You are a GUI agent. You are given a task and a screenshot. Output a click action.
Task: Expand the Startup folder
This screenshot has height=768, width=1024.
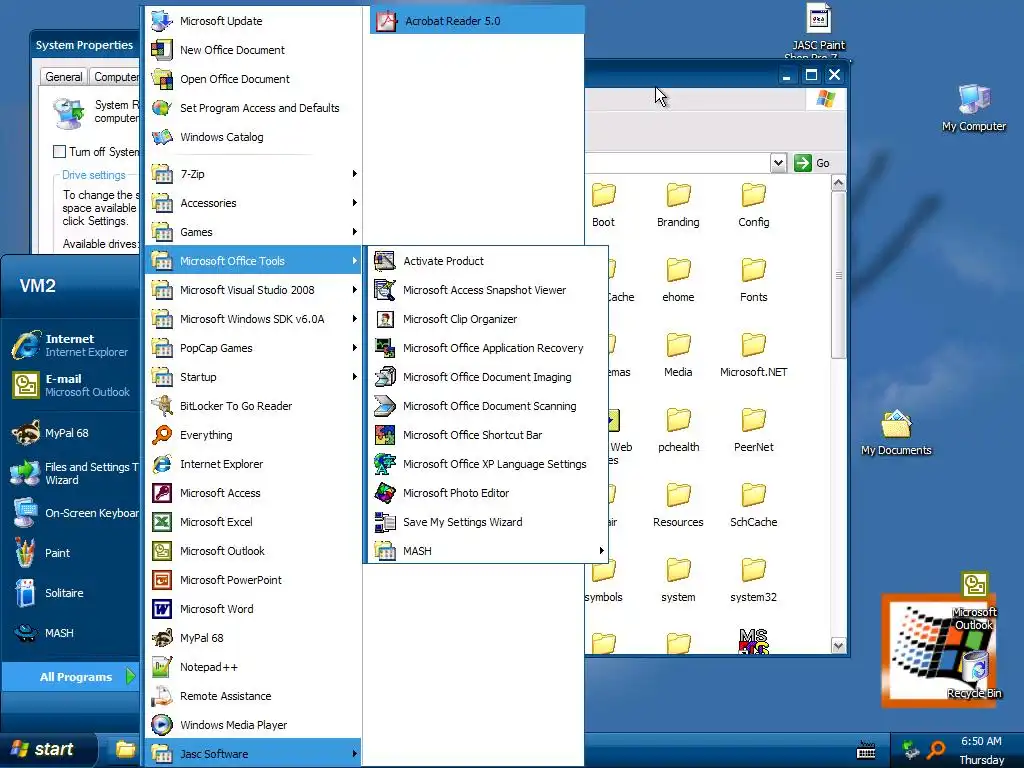click(x=253, y=377)
